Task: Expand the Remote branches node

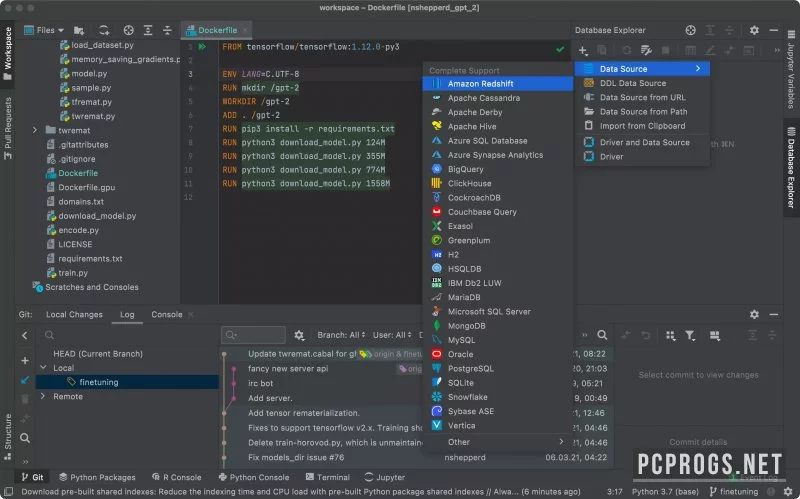Action: (x=43, y=396)
